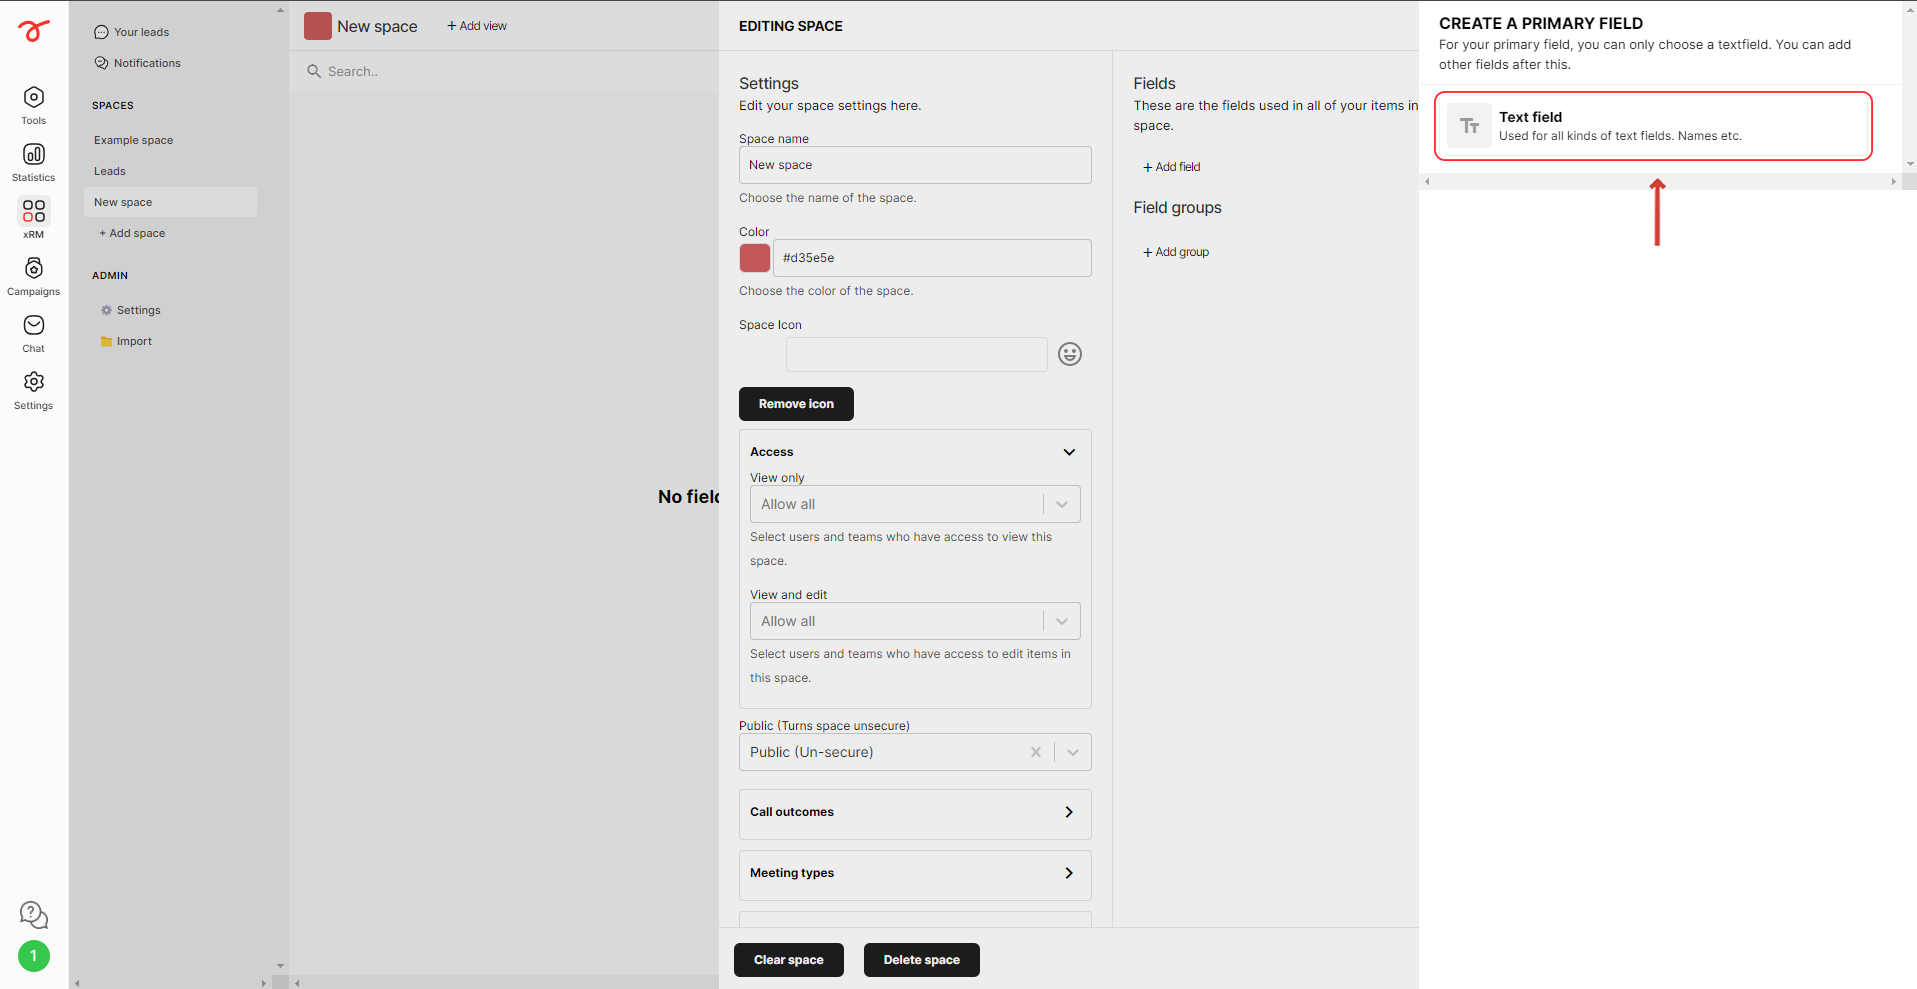Edit Space name input field
This screenshot has width=1917, height=989.
coord(915,165)
